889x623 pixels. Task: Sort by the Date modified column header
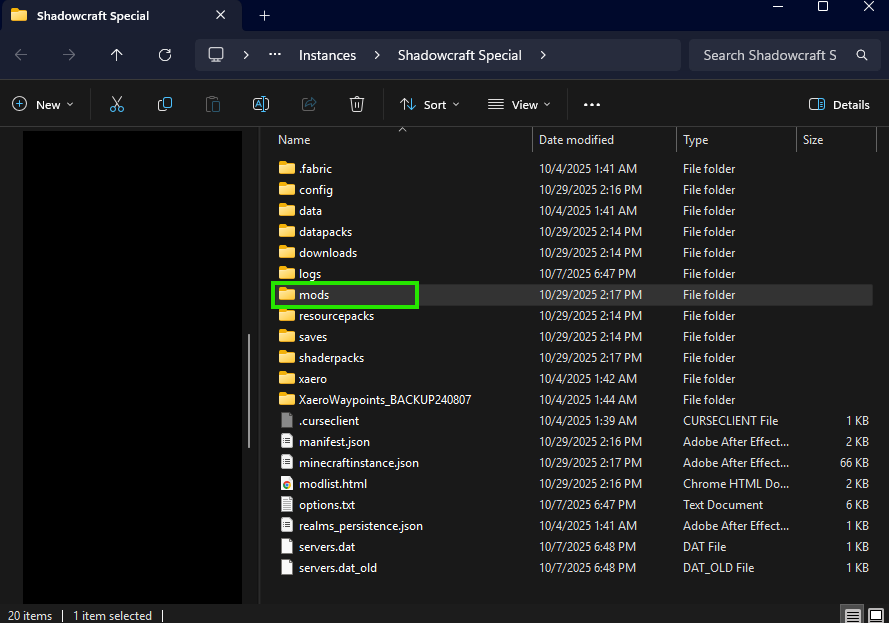click(x=576, y=140)
